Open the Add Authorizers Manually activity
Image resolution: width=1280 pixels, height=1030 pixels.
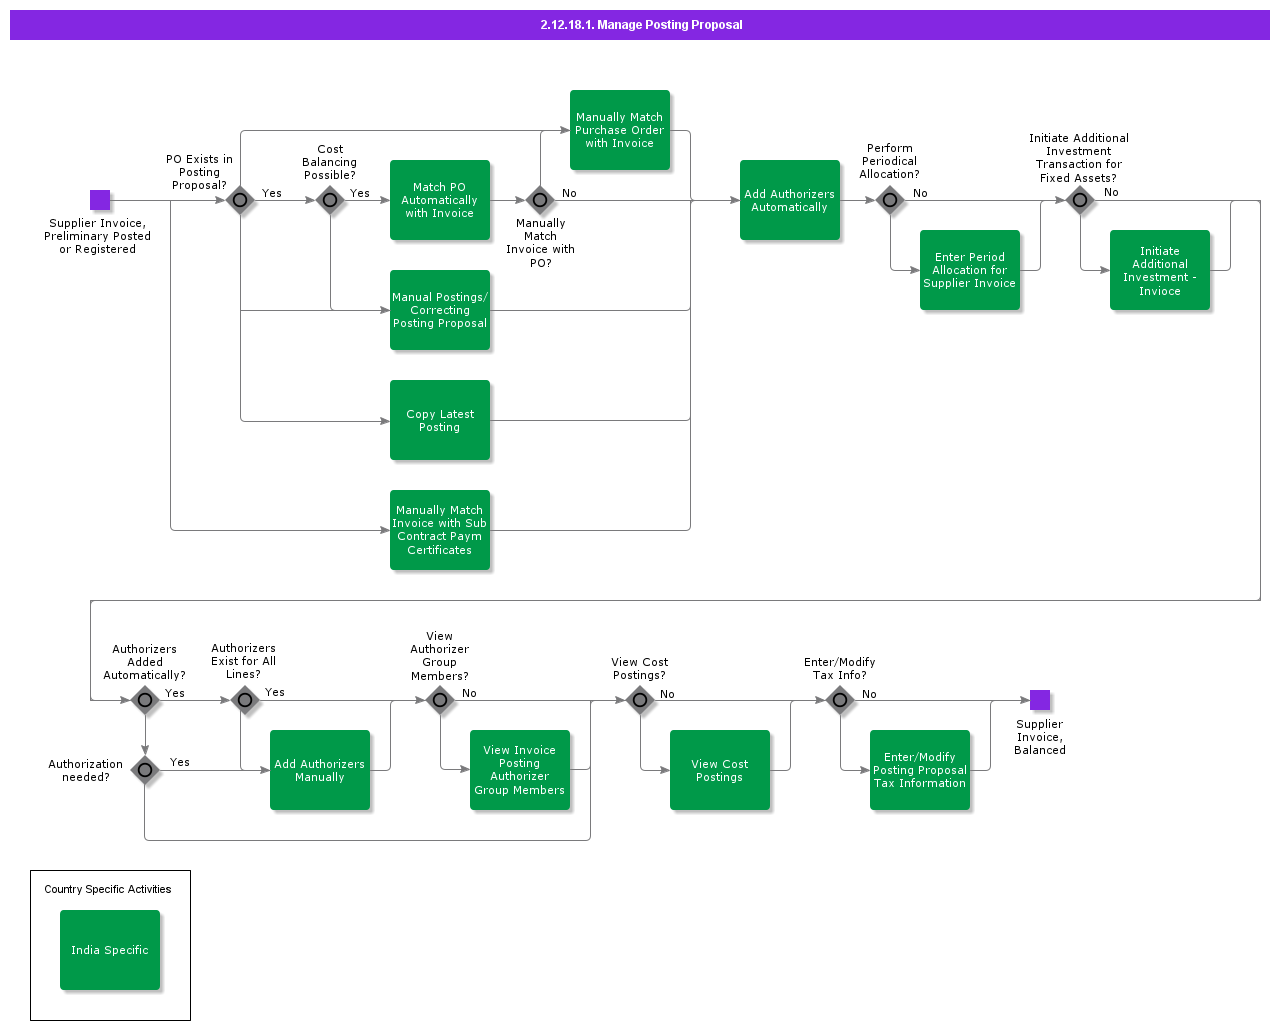(320, 770)
